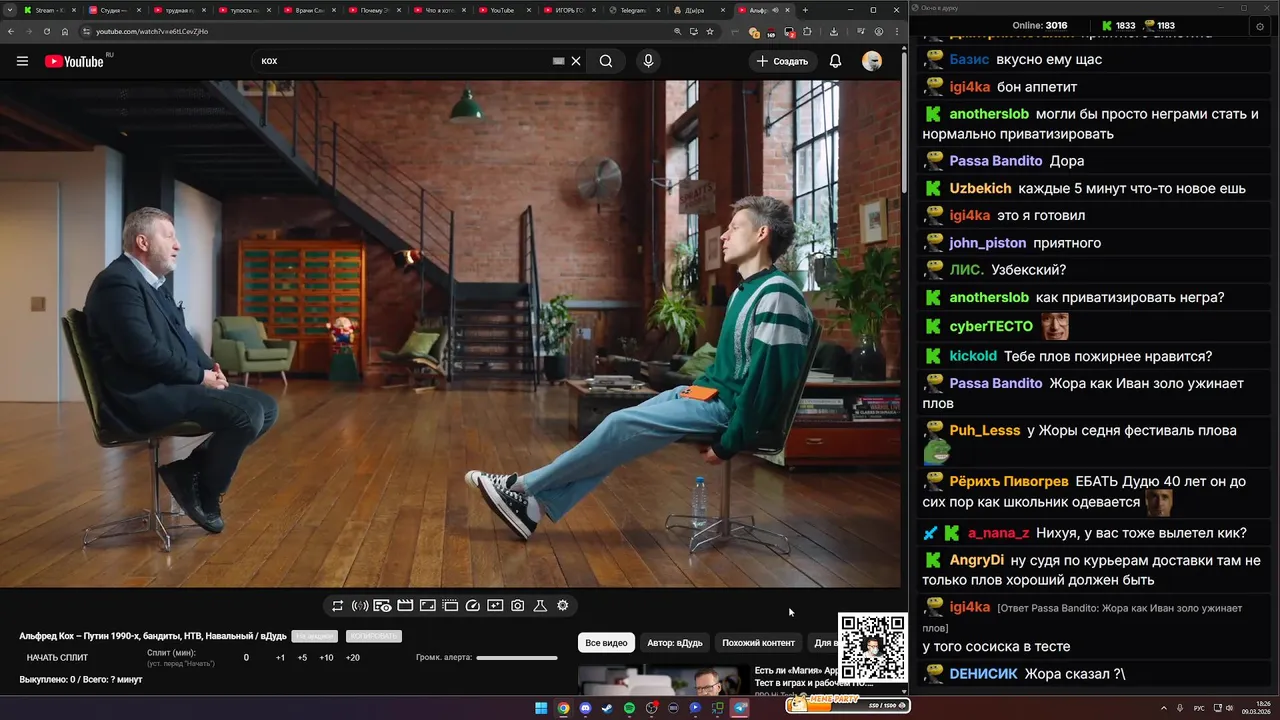Click username a_nana_z in chat
1280x720 pixels.
click(x=998, y=533)
